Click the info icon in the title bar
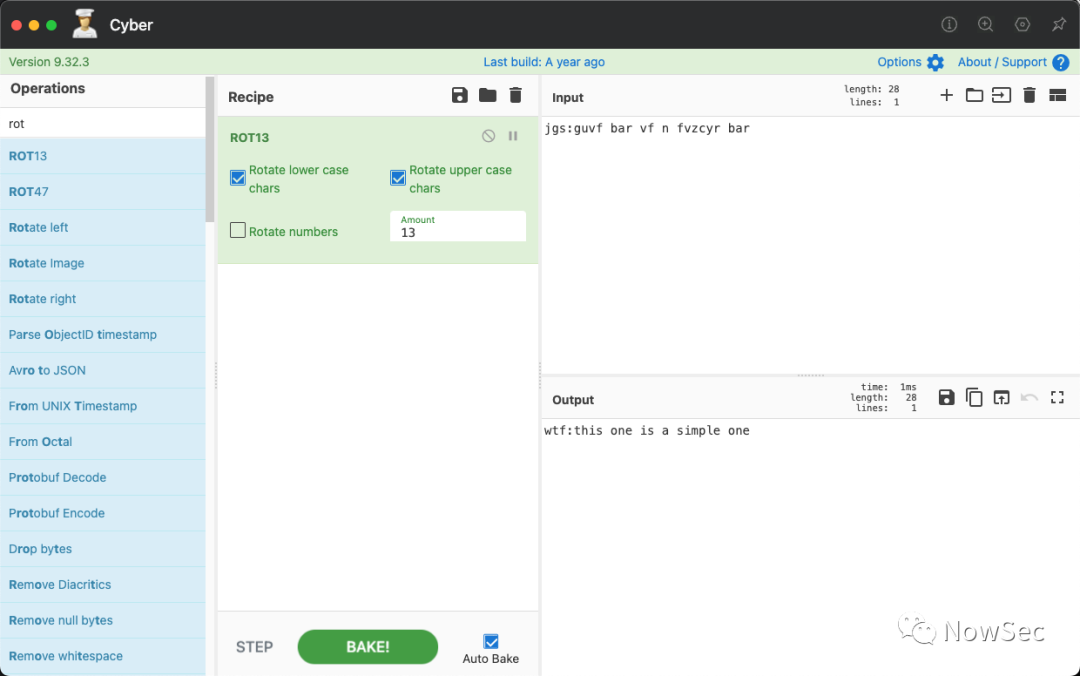The image size is (1080, 676). pyautogui.click(x=949, y=24)
